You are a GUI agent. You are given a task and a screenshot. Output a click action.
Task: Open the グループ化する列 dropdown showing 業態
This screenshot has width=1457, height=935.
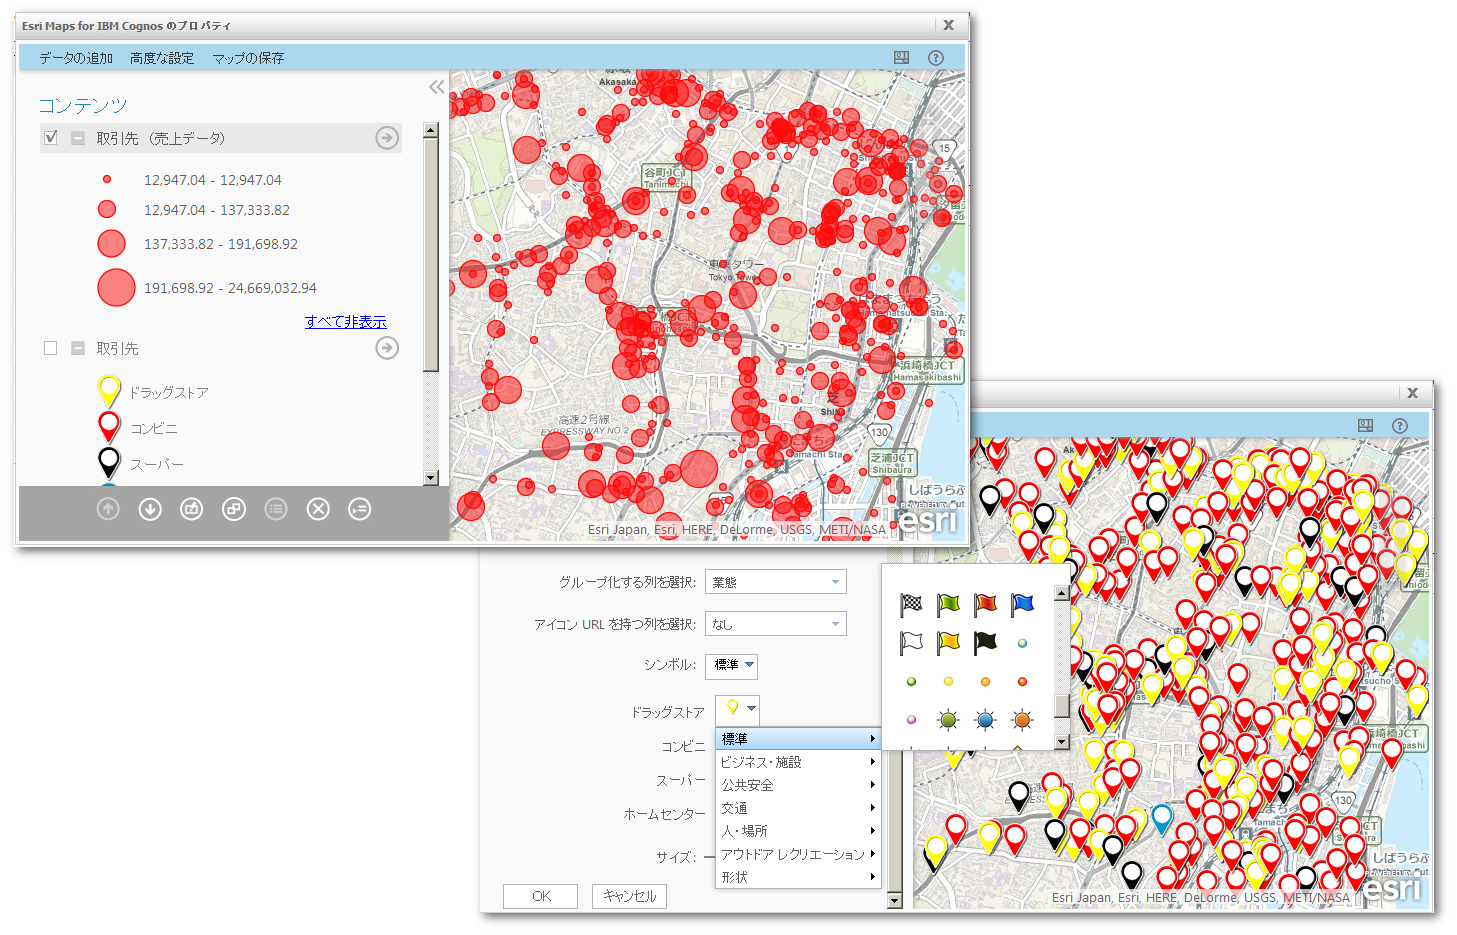pos(776,582)
